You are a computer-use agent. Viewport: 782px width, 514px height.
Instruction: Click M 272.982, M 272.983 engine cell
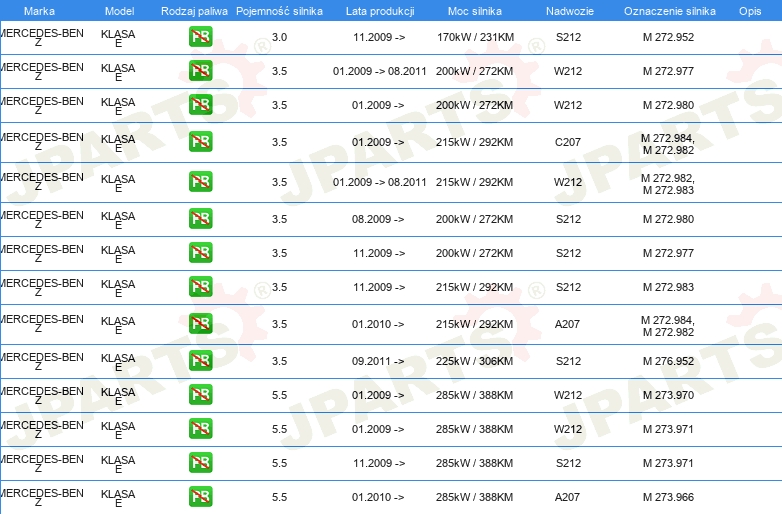pos(668,184)
